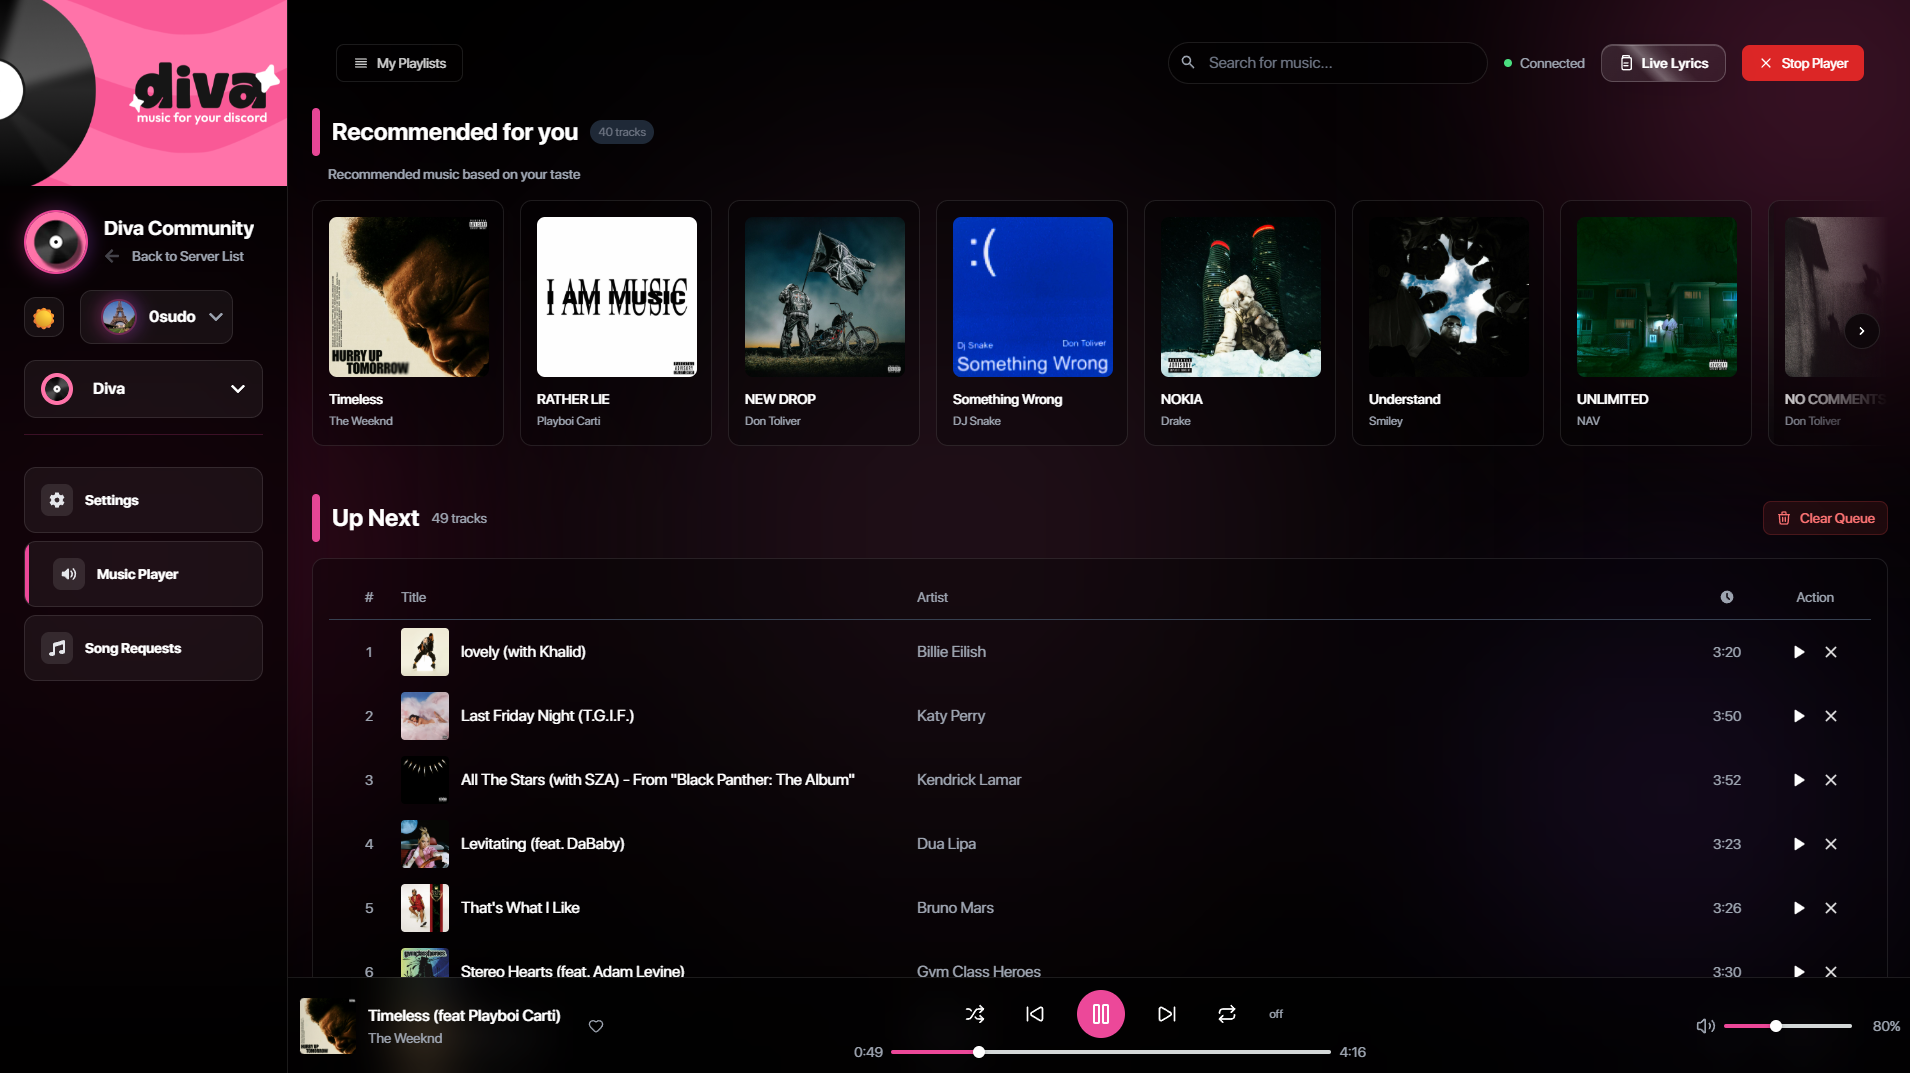
Task: Go to Back to Server List
Action: (x=175, y=256)
